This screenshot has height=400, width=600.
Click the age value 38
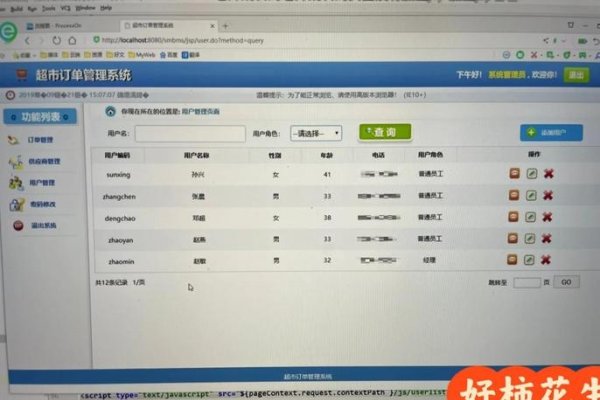pyautogui.click(x=328, y=217)
